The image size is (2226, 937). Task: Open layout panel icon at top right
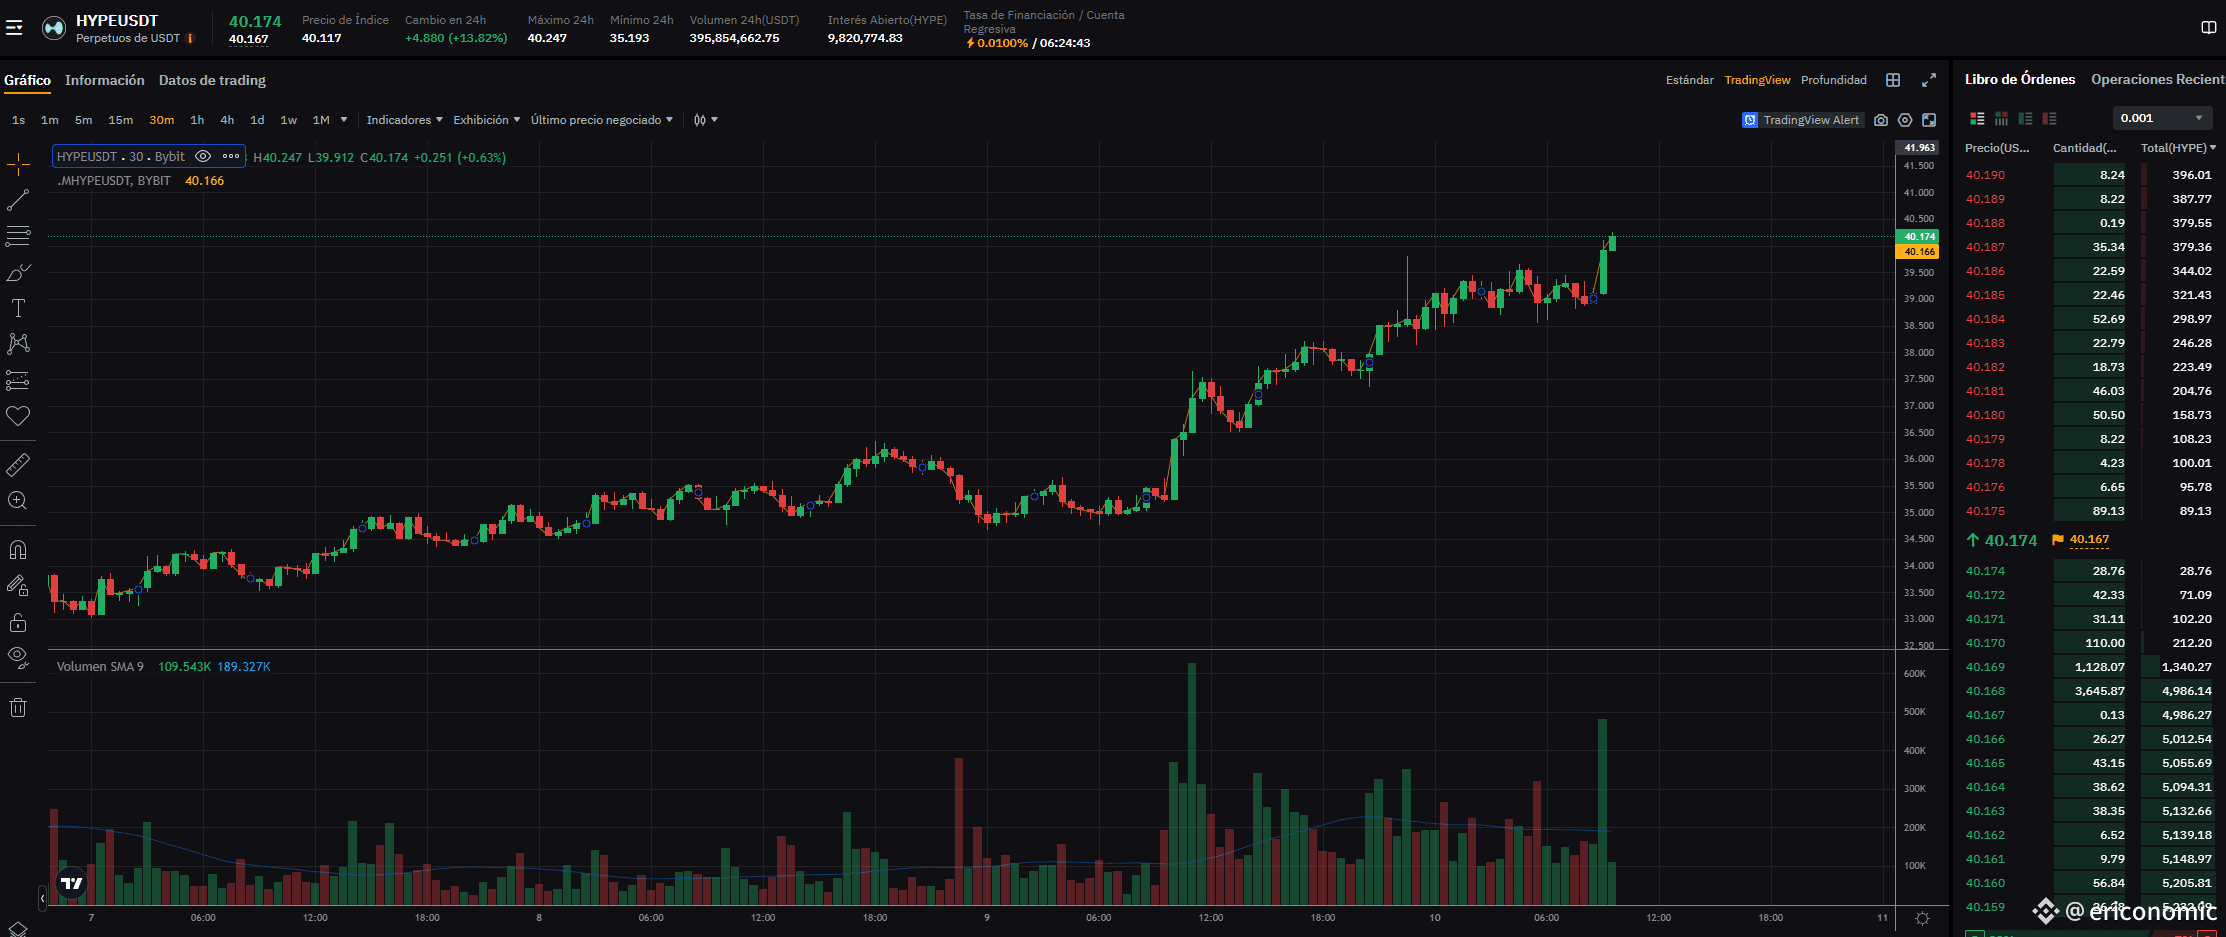point(2209,27)
